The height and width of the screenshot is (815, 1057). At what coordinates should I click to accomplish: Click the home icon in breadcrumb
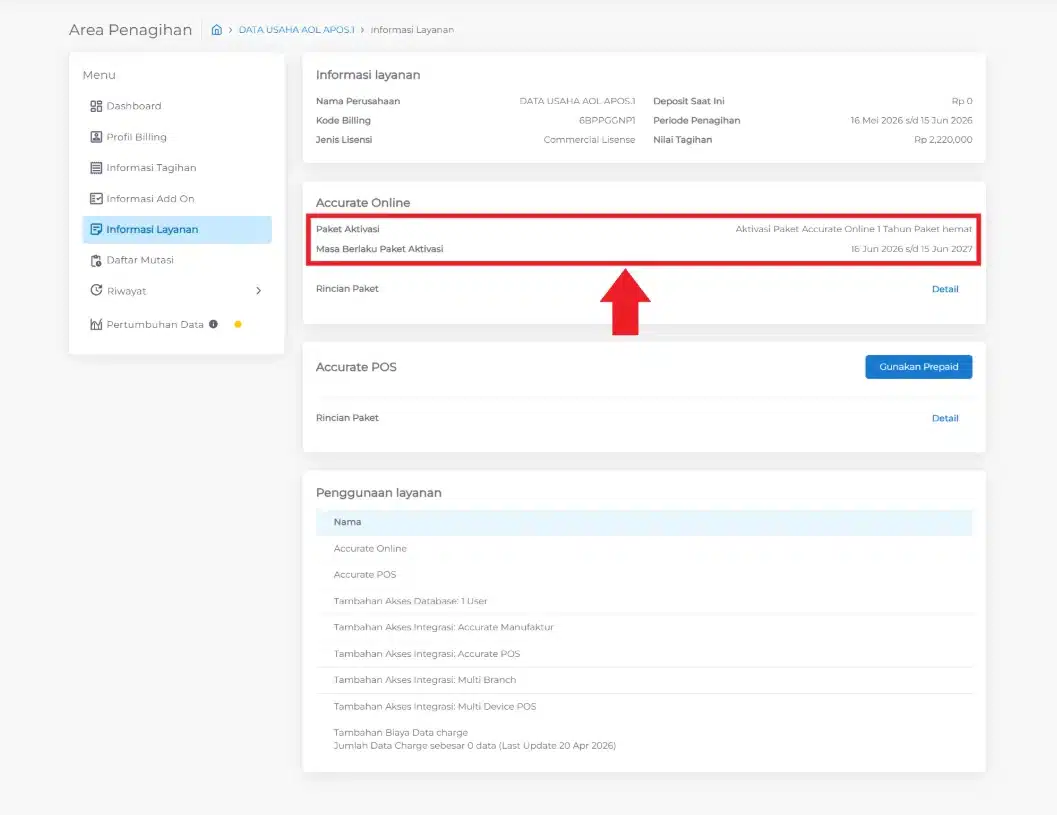(x=216, y=30)
